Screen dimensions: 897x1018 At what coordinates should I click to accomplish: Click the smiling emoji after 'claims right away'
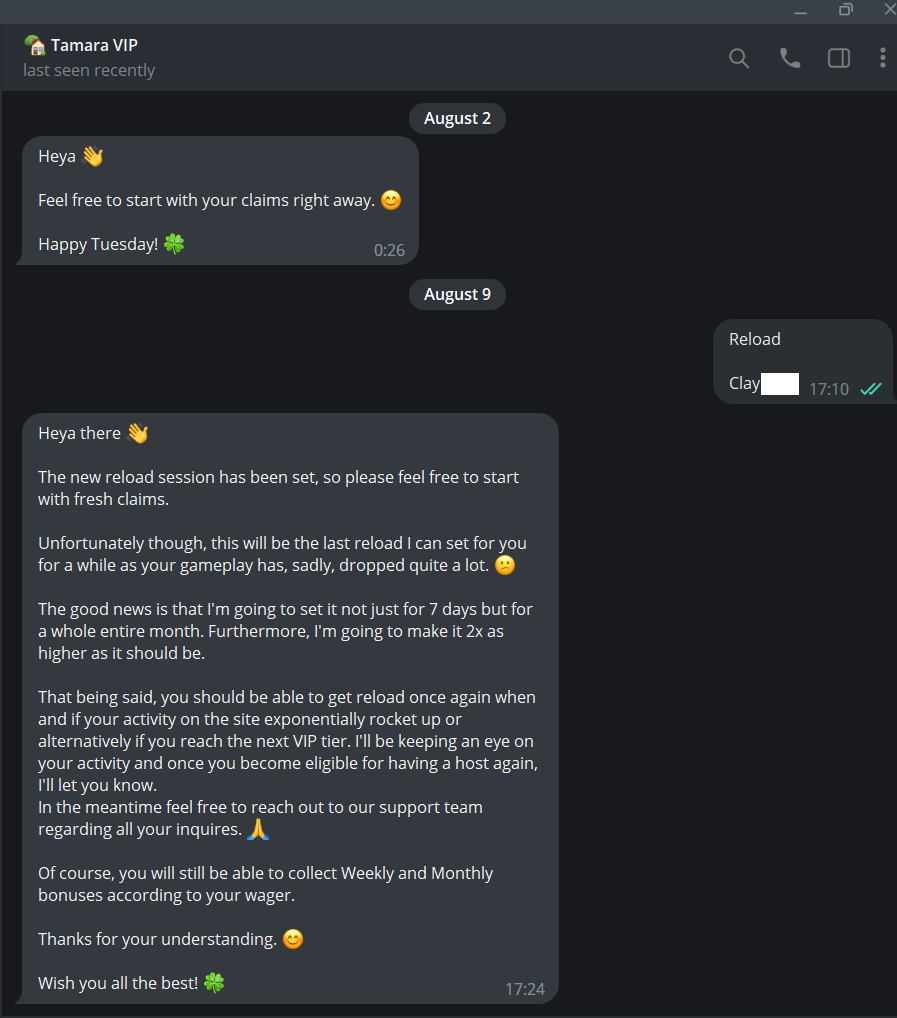[391, 200]
